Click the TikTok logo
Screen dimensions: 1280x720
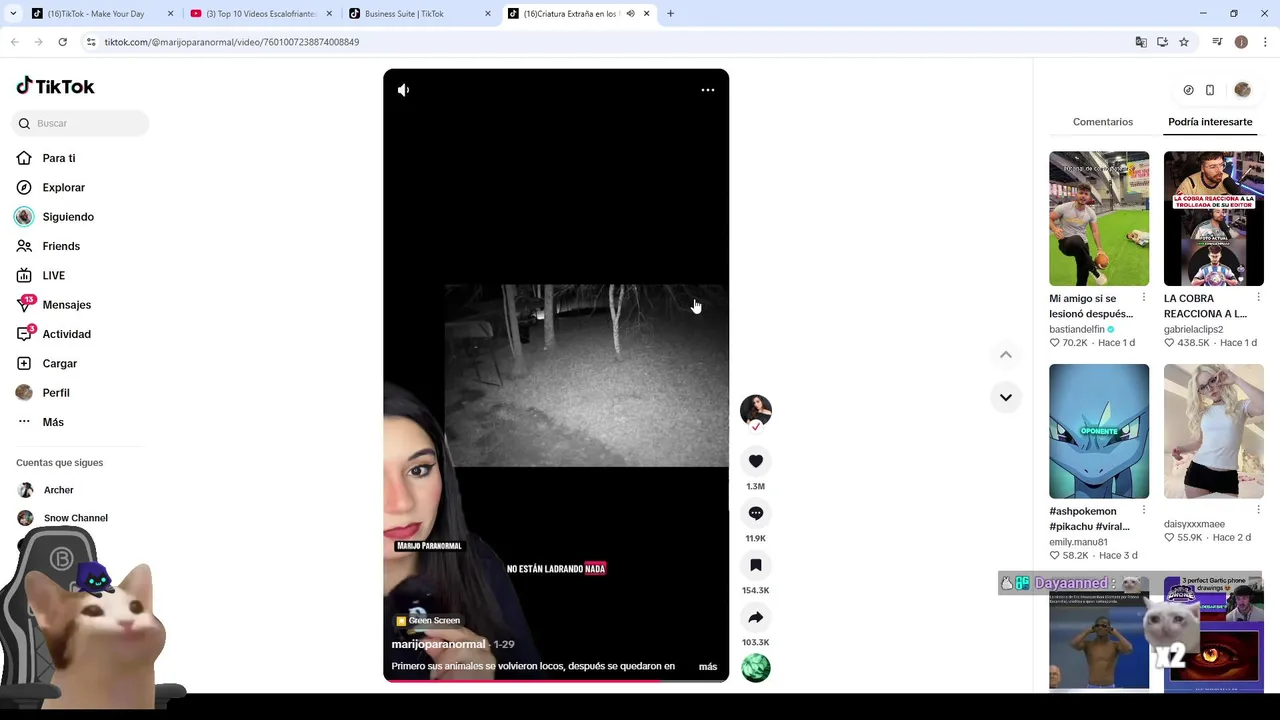tap(56, 86)
